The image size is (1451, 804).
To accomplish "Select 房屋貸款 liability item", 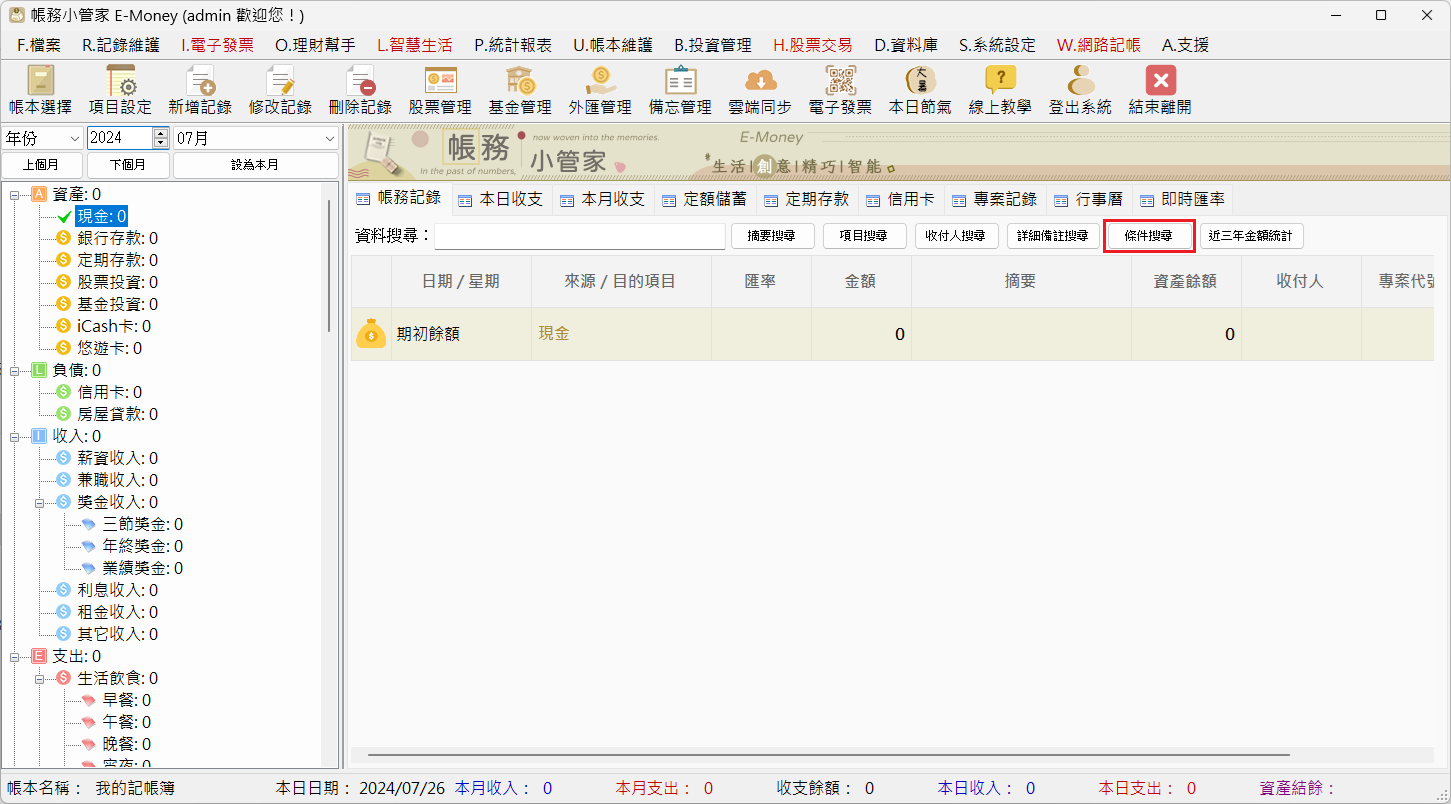I will (117, 414).
